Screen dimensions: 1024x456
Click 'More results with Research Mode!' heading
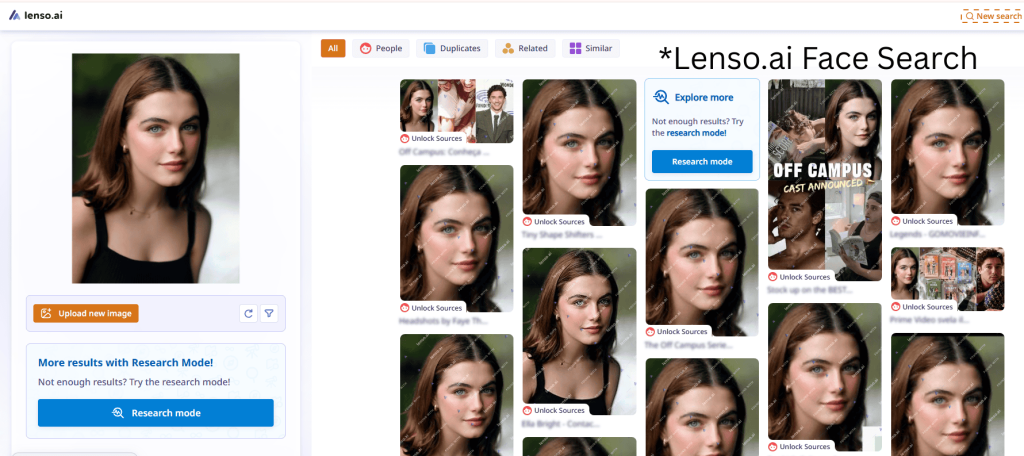pos(125,362)
